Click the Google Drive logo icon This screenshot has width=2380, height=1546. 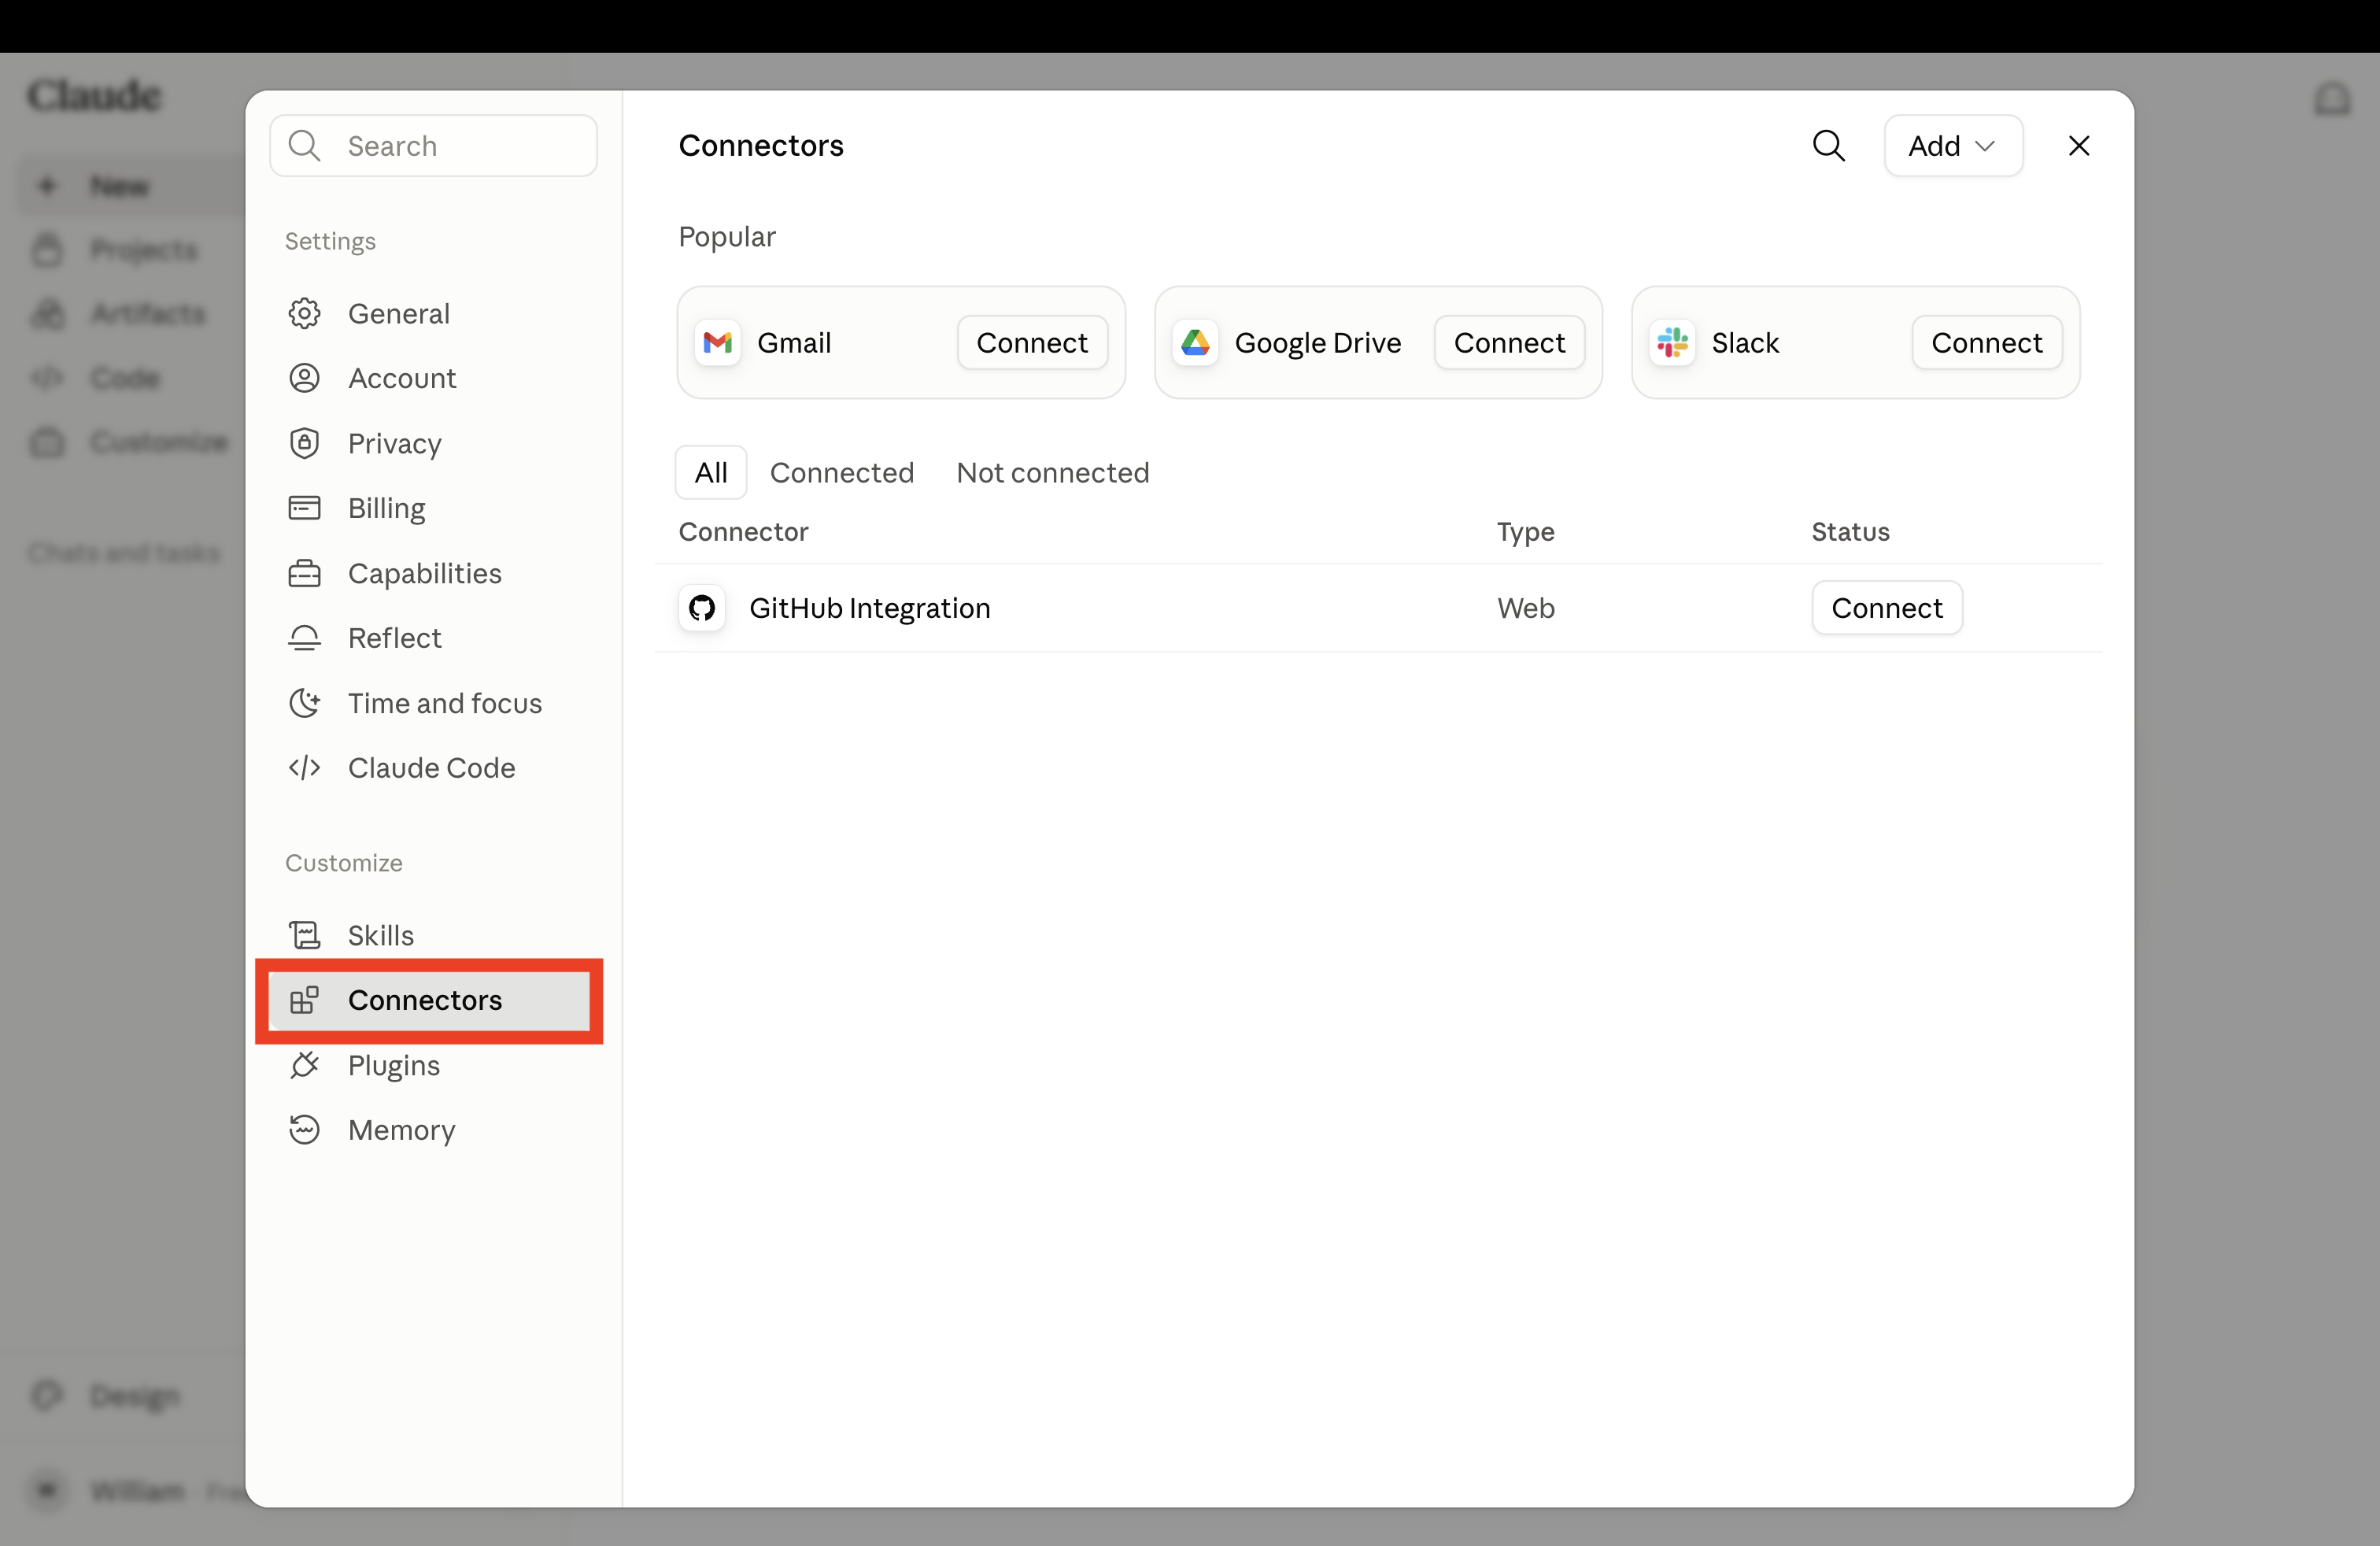tap(1195, 343)
